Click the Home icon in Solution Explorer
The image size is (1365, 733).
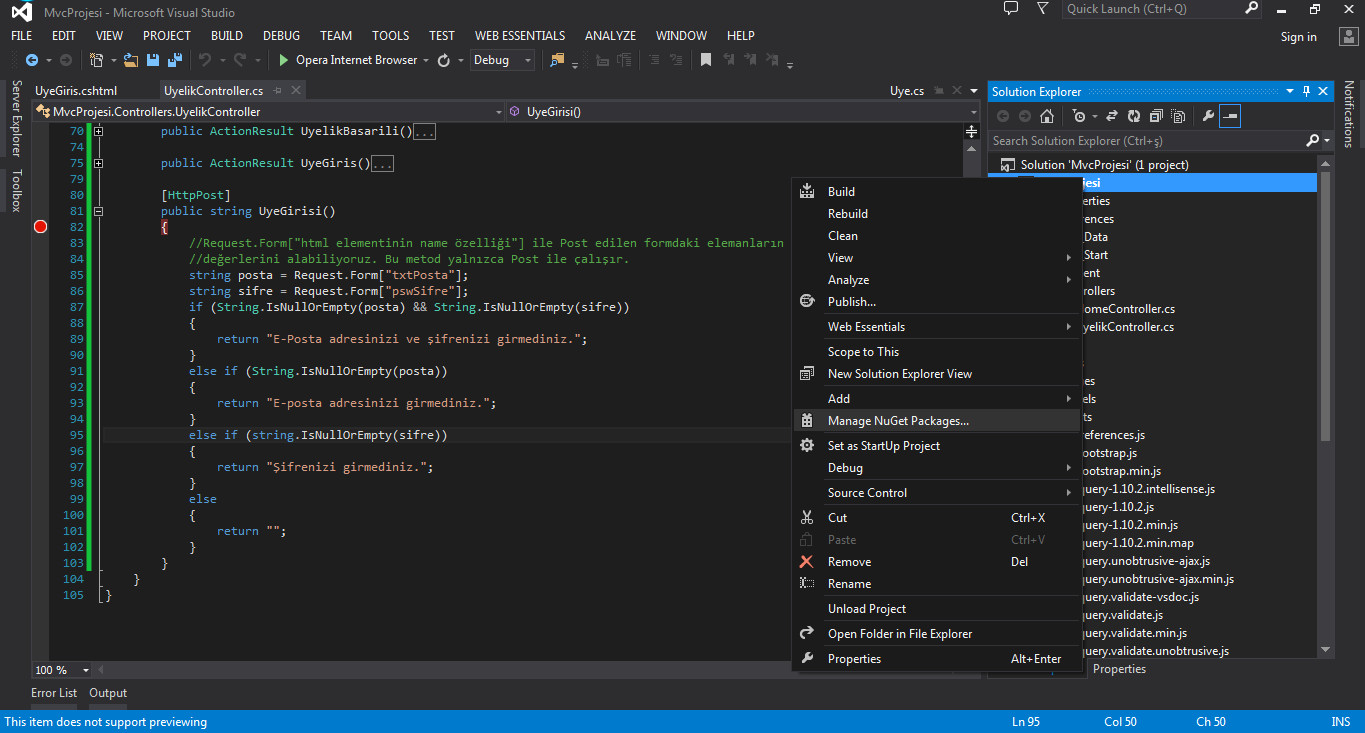point(1047,116)
